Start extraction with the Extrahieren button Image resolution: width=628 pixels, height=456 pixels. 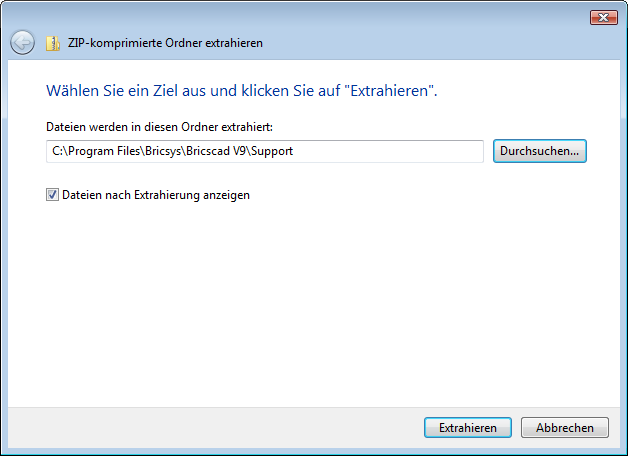(468, 428)
